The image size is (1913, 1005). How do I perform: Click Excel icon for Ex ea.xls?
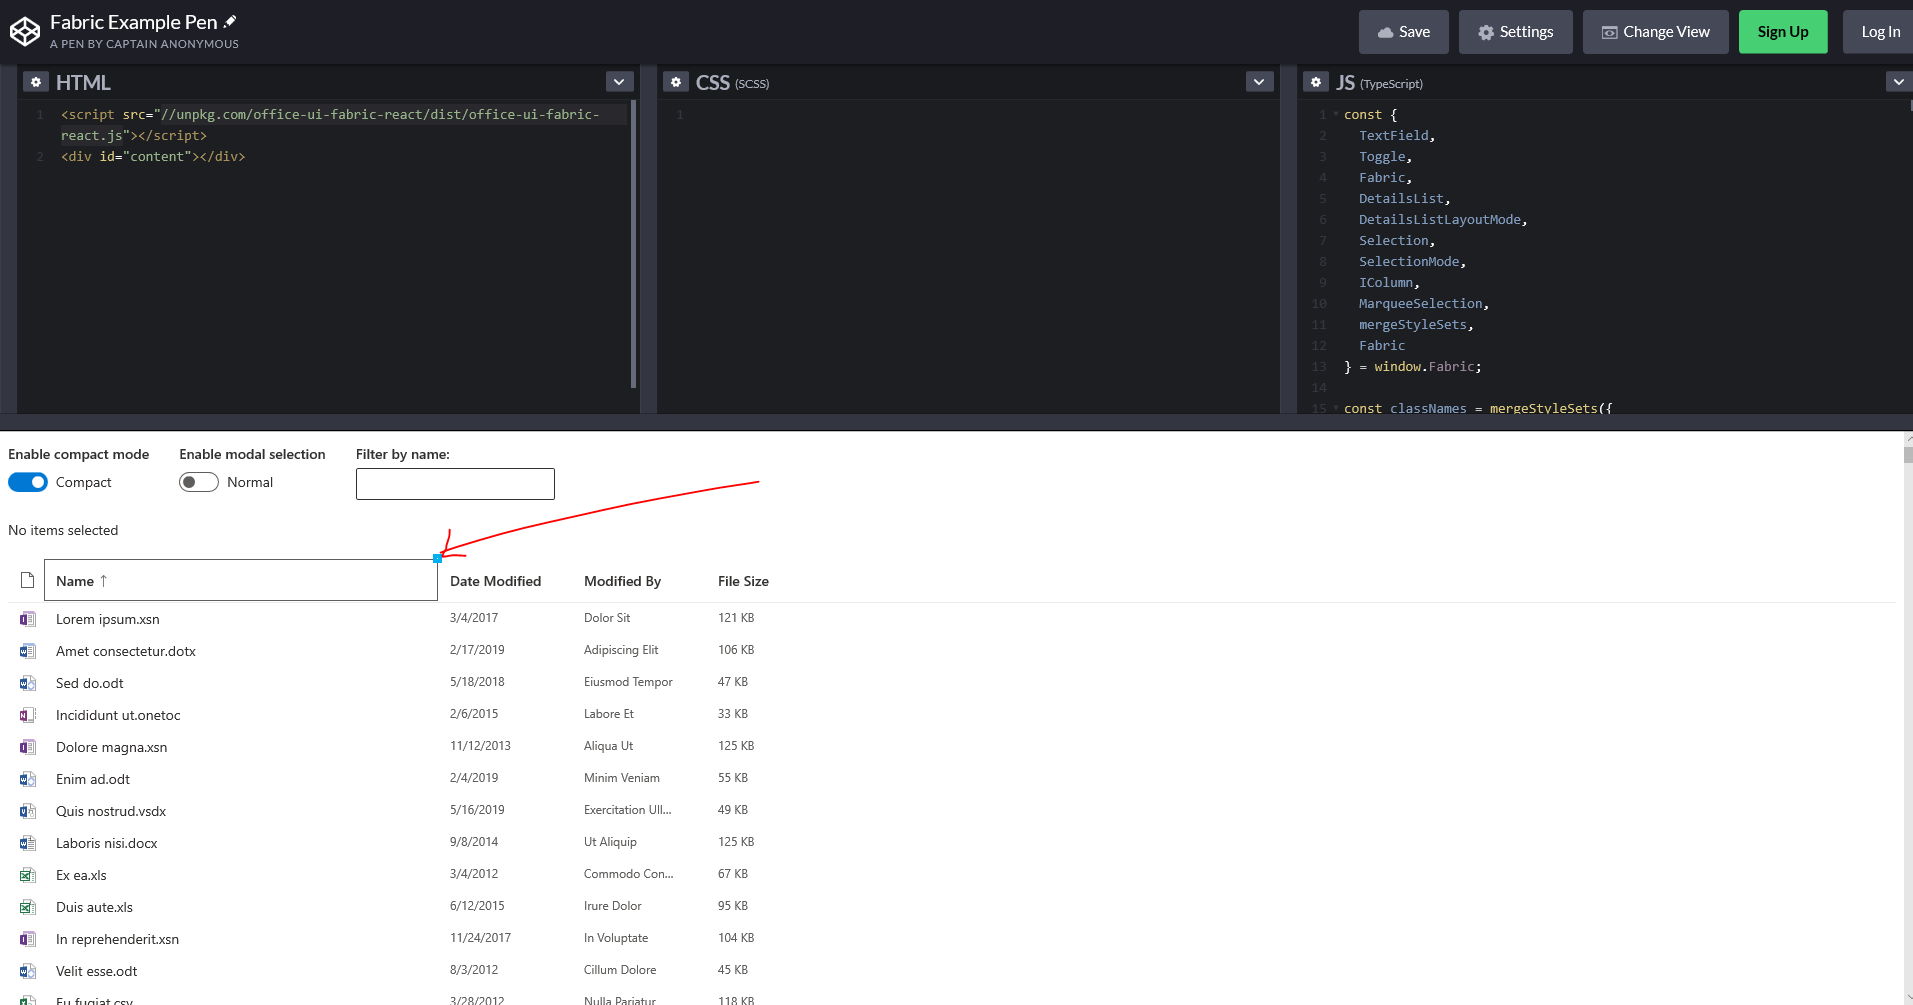pos(28,875)
